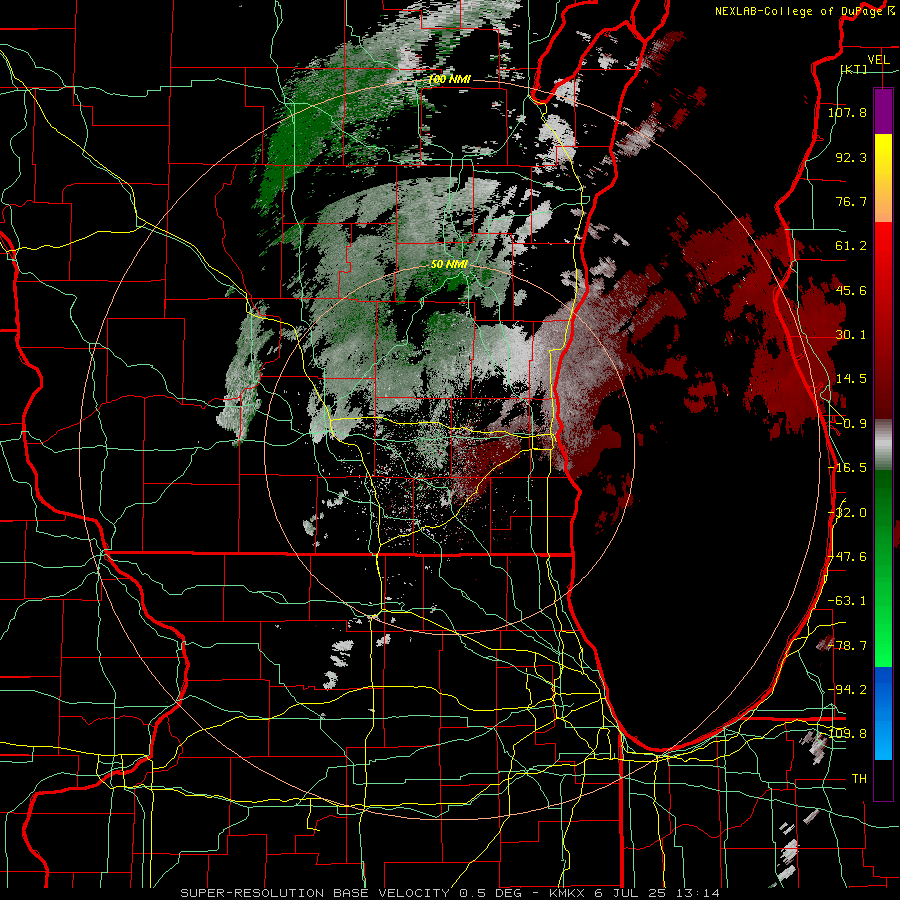Click the 50 NMI range ring label

tap(449, 265)
